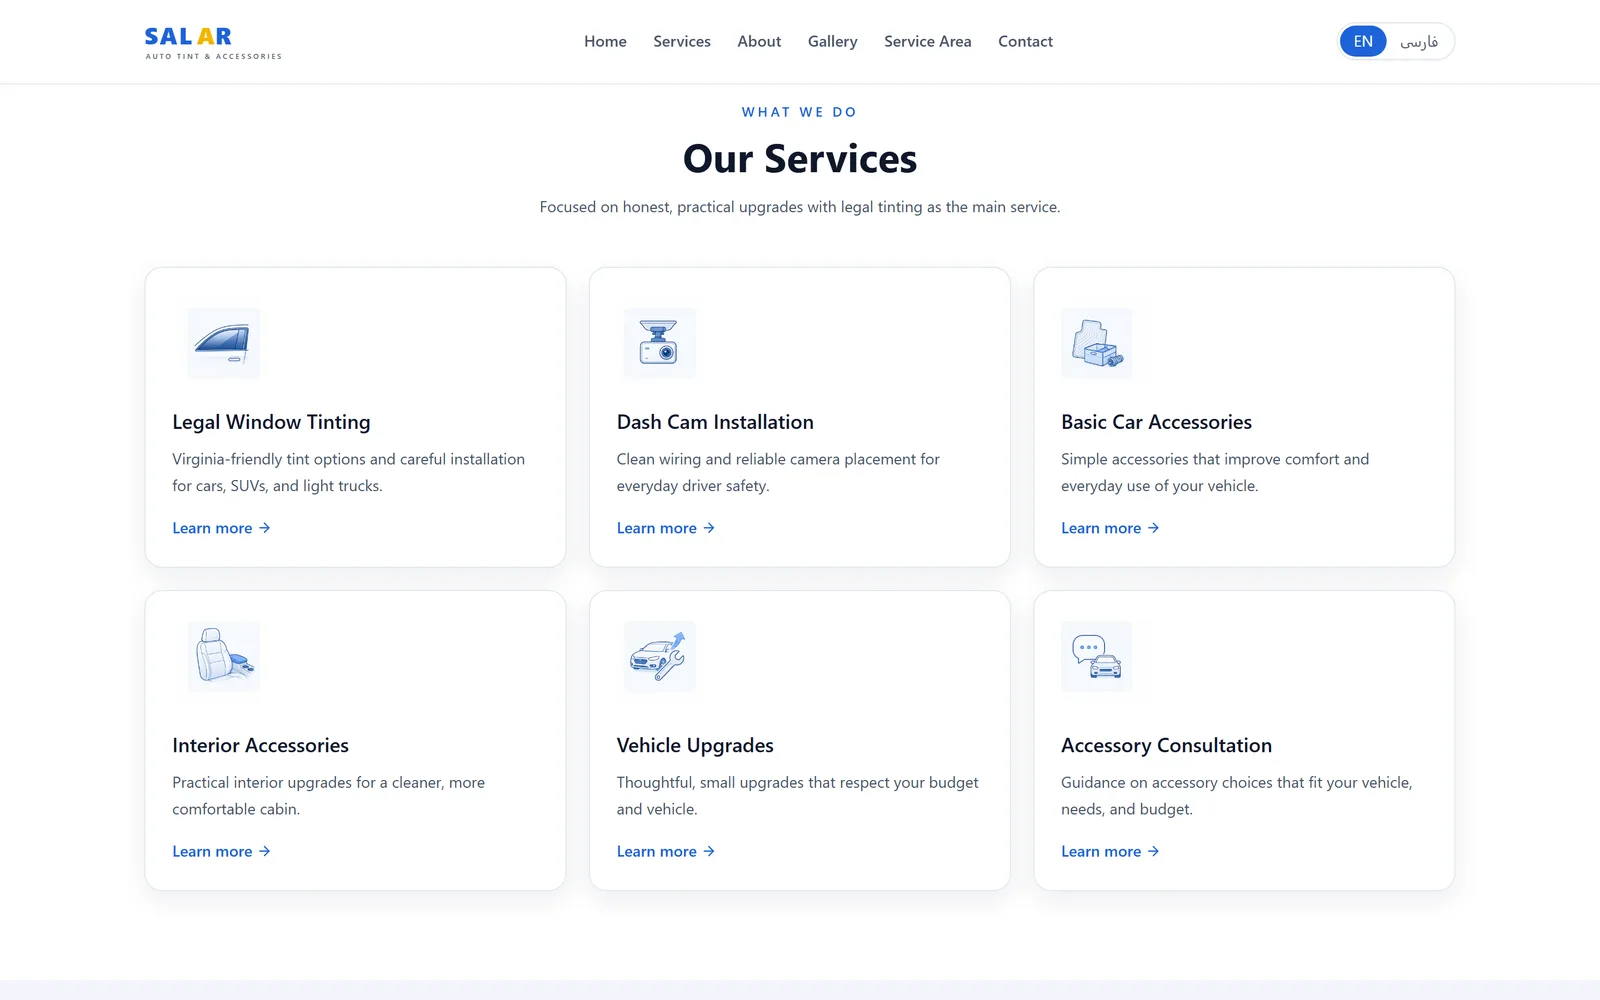Click the Basic Car Accessories heading
1600x1000 pixels.
coord(1156,422)
